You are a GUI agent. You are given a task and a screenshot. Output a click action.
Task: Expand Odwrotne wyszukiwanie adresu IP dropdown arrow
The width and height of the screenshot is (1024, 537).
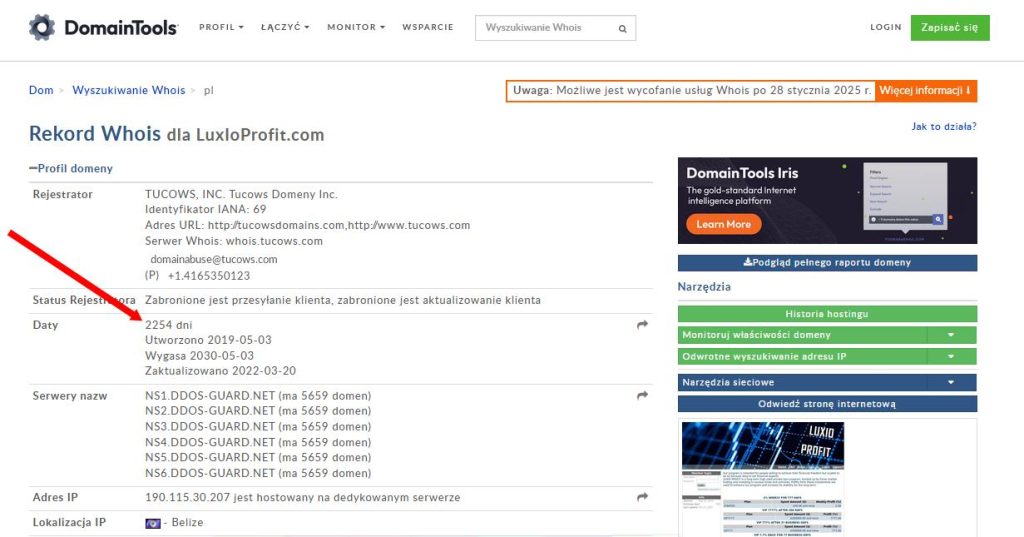pos(952,357)
